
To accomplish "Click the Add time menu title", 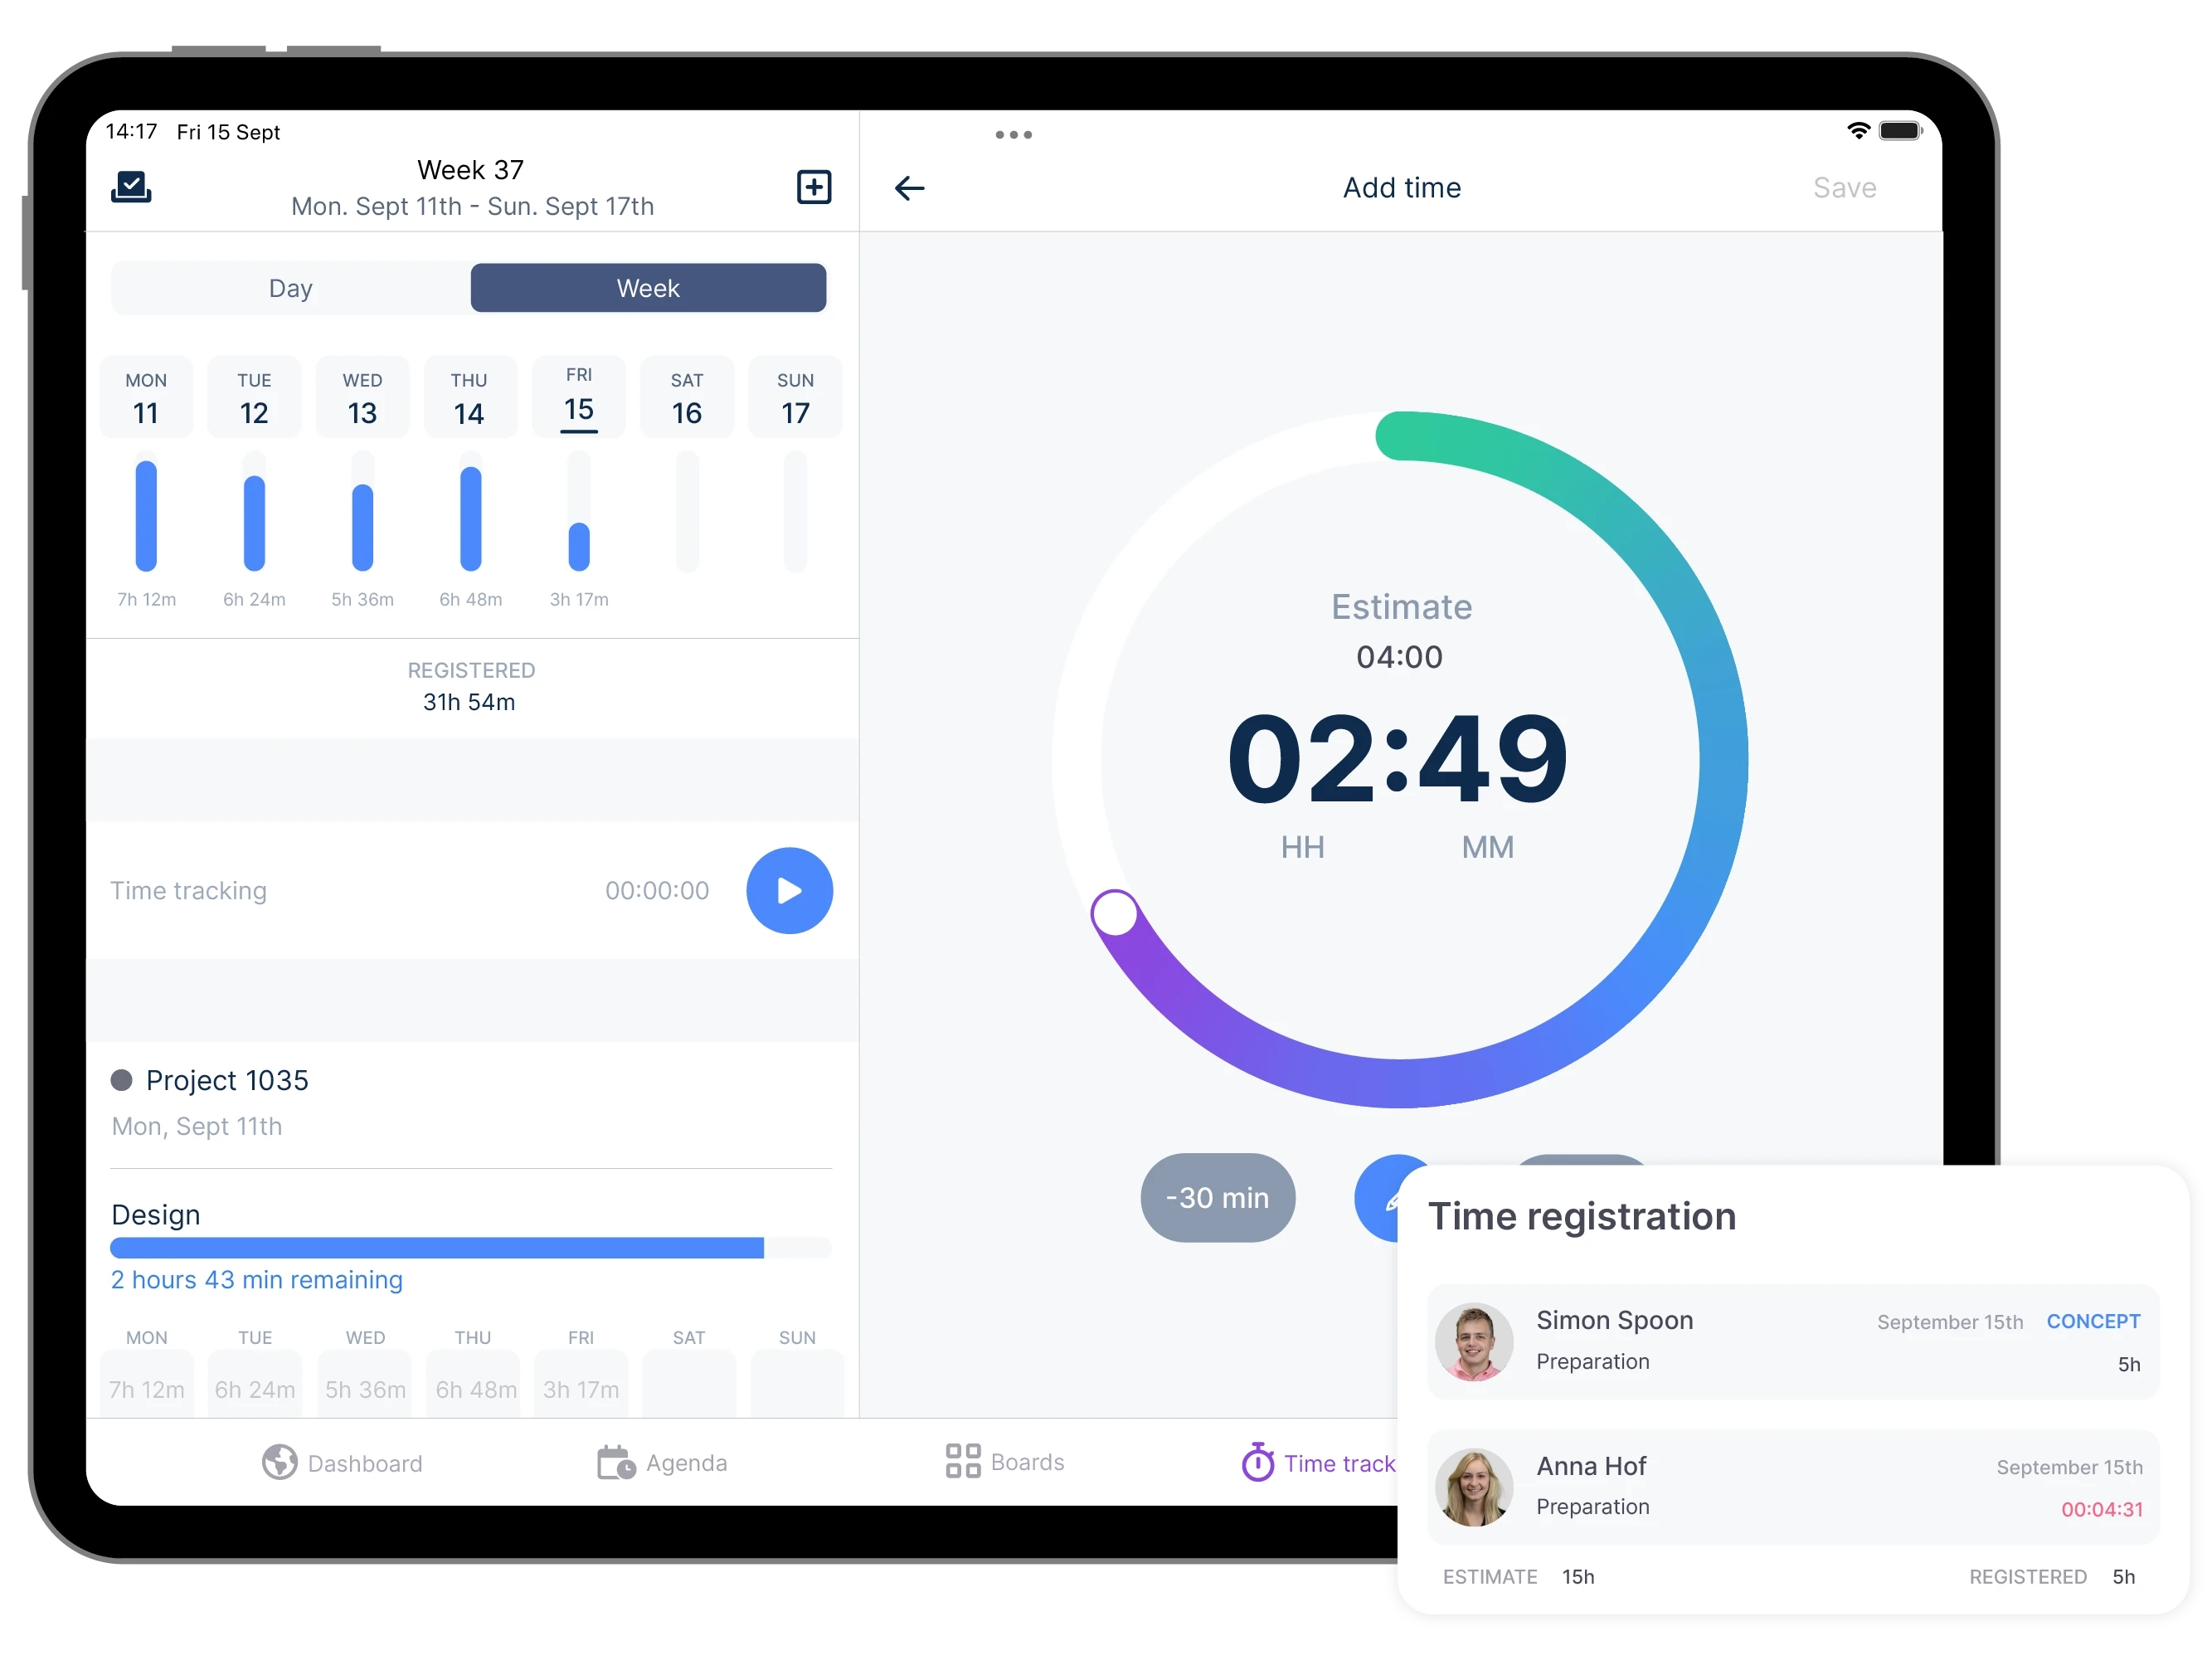I will click(x=1400, y=188).
